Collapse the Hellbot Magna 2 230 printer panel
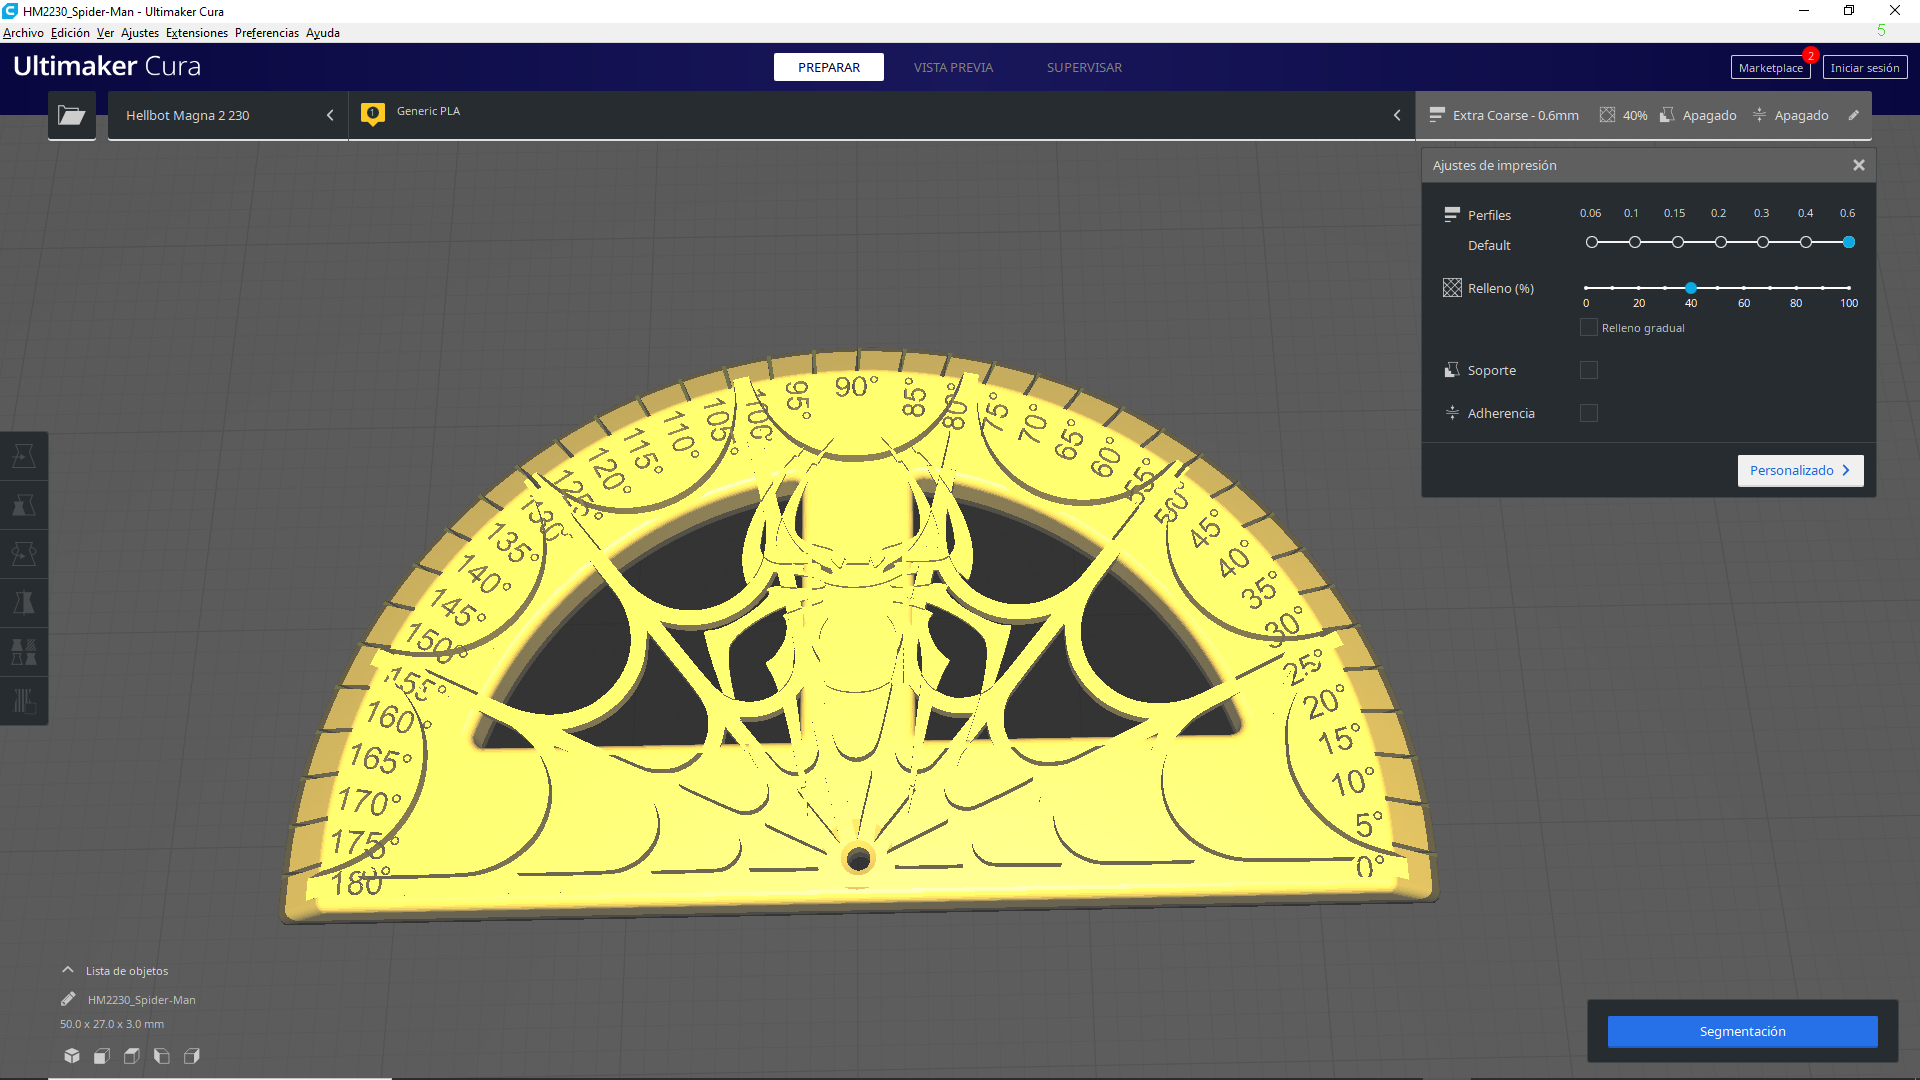Screen dimensions: 1920x1080 coord(330,115)
